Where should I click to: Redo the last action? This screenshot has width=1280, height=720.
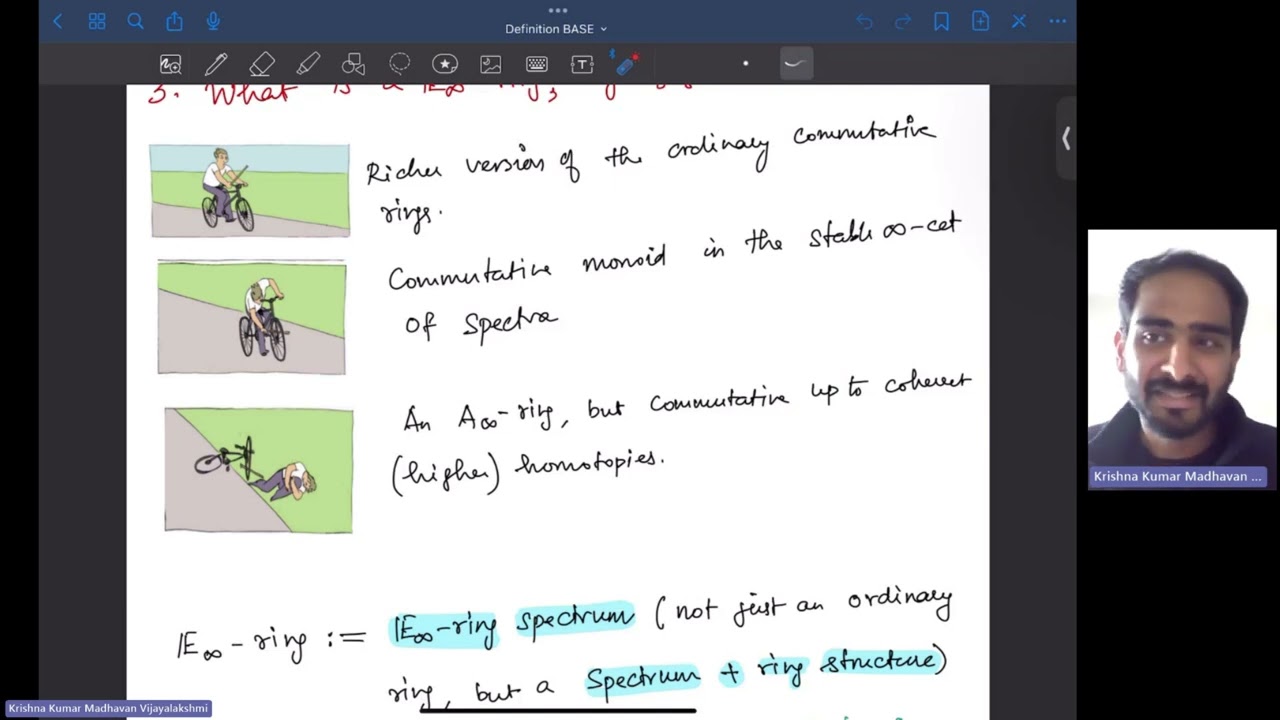point(903,21)
